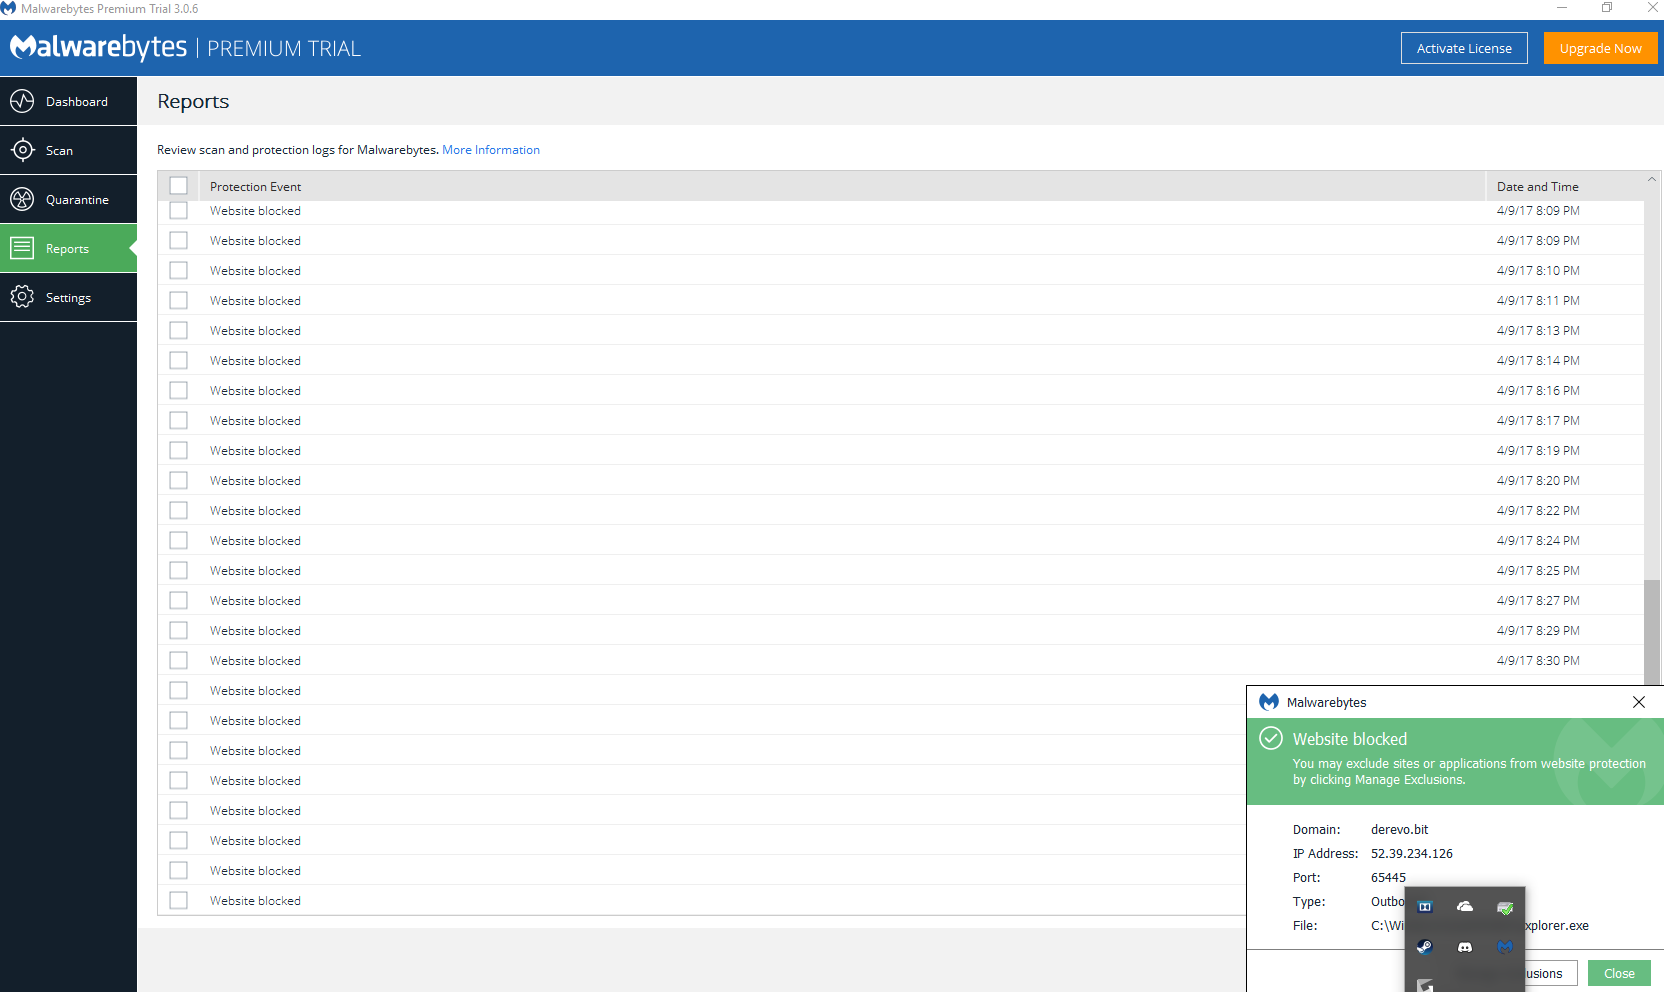Click the "4/9/17 8:24 PM" date cell

(x=1538, y=540)
